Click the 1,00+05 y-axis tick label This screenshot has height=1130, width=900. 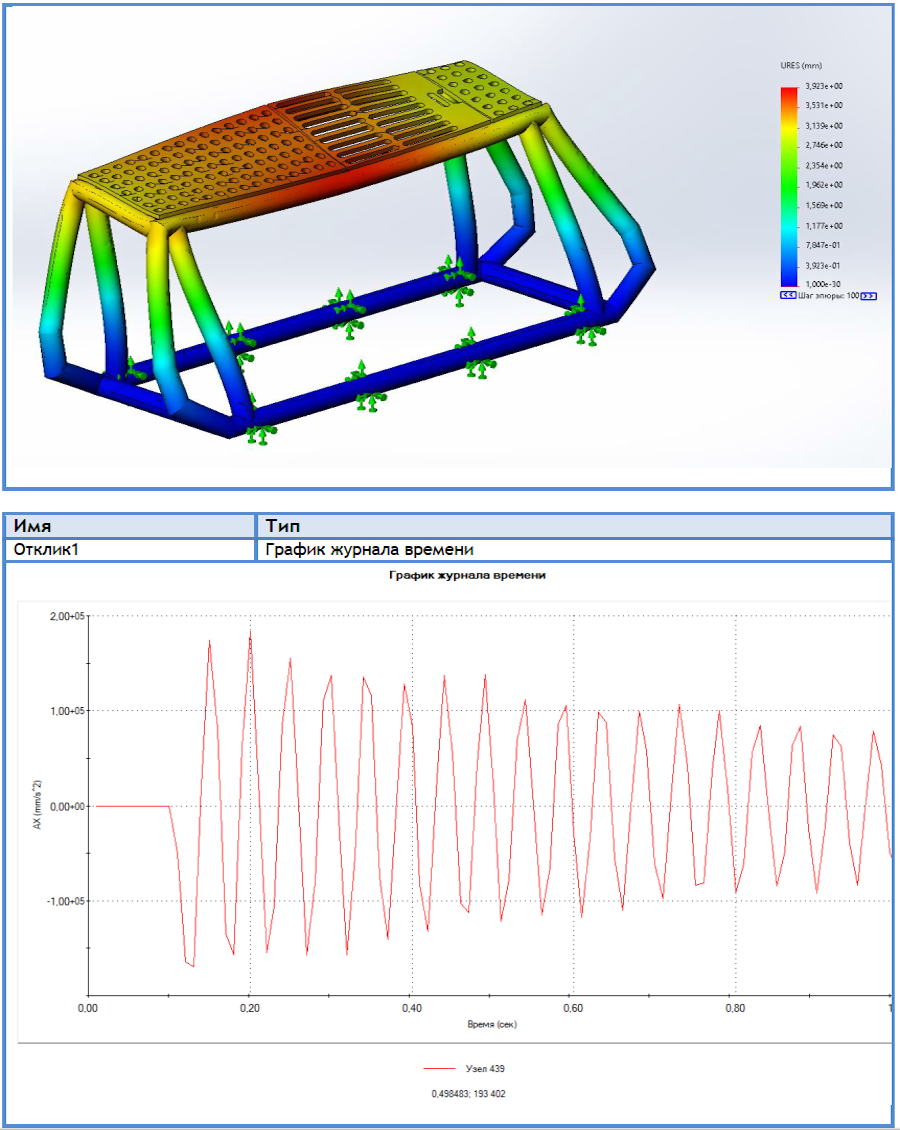67,711
